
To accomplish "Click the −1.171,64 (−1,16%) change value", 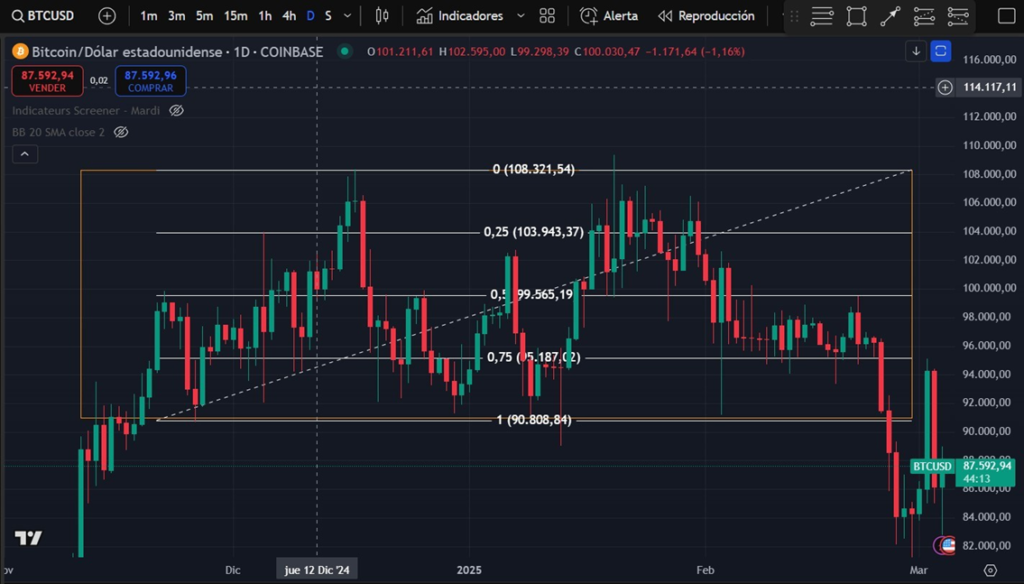I will click(695, 52).
